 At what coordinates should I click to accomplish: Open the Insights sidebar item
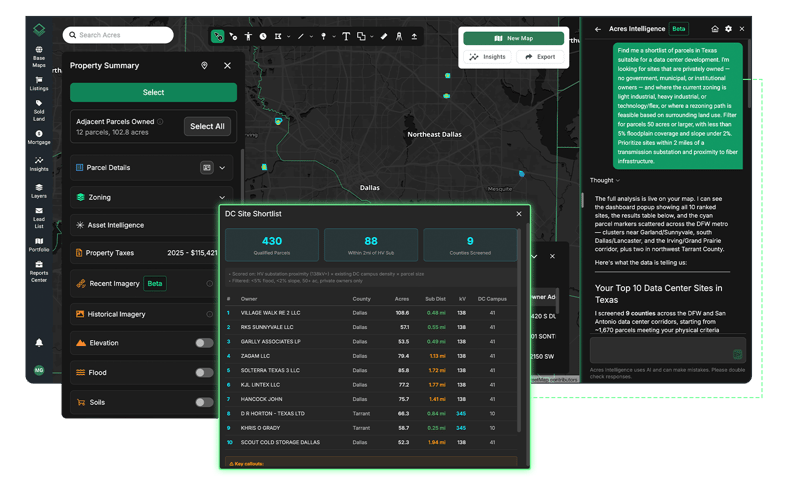pyautogui.click(x=39, y=164)
